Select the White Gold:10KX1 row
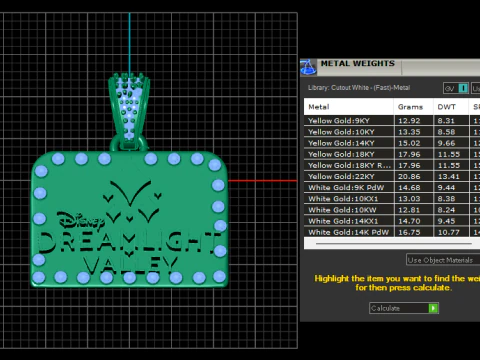 392,199
